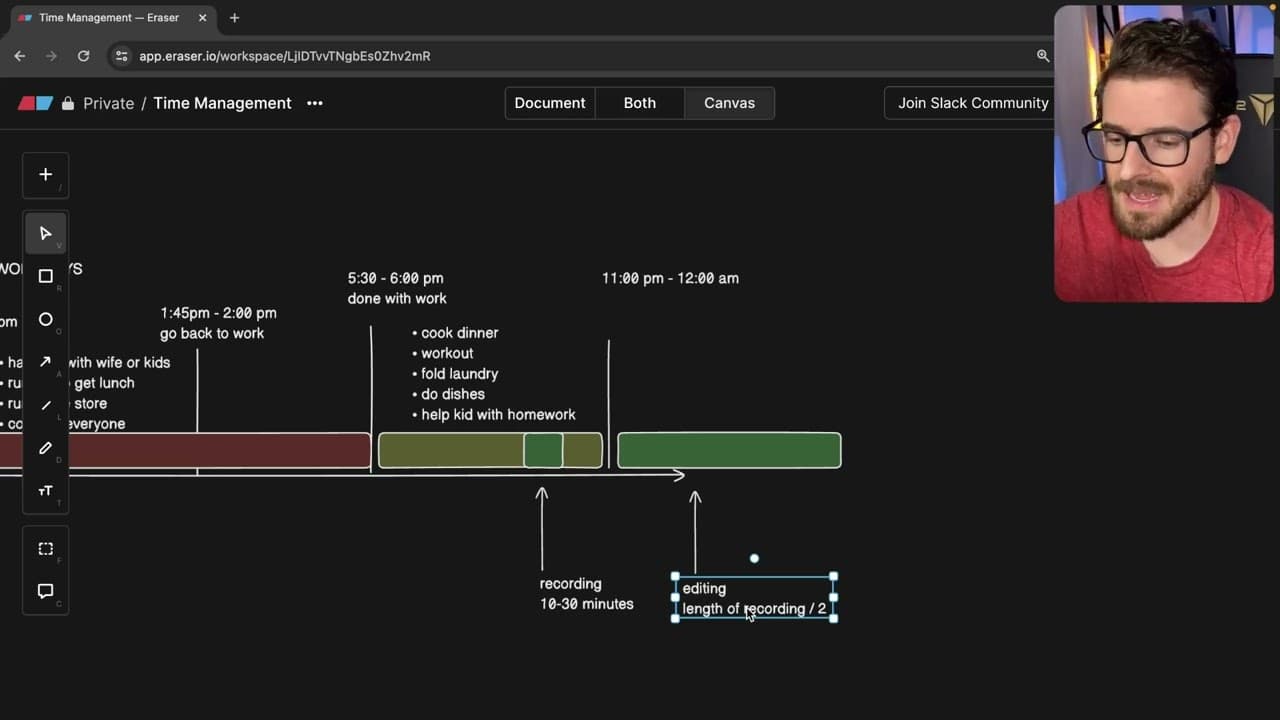Viewport: 1280px width, 720px height.
Task: Select the arrow drawing tool
Action: click(x=45, y=362)
